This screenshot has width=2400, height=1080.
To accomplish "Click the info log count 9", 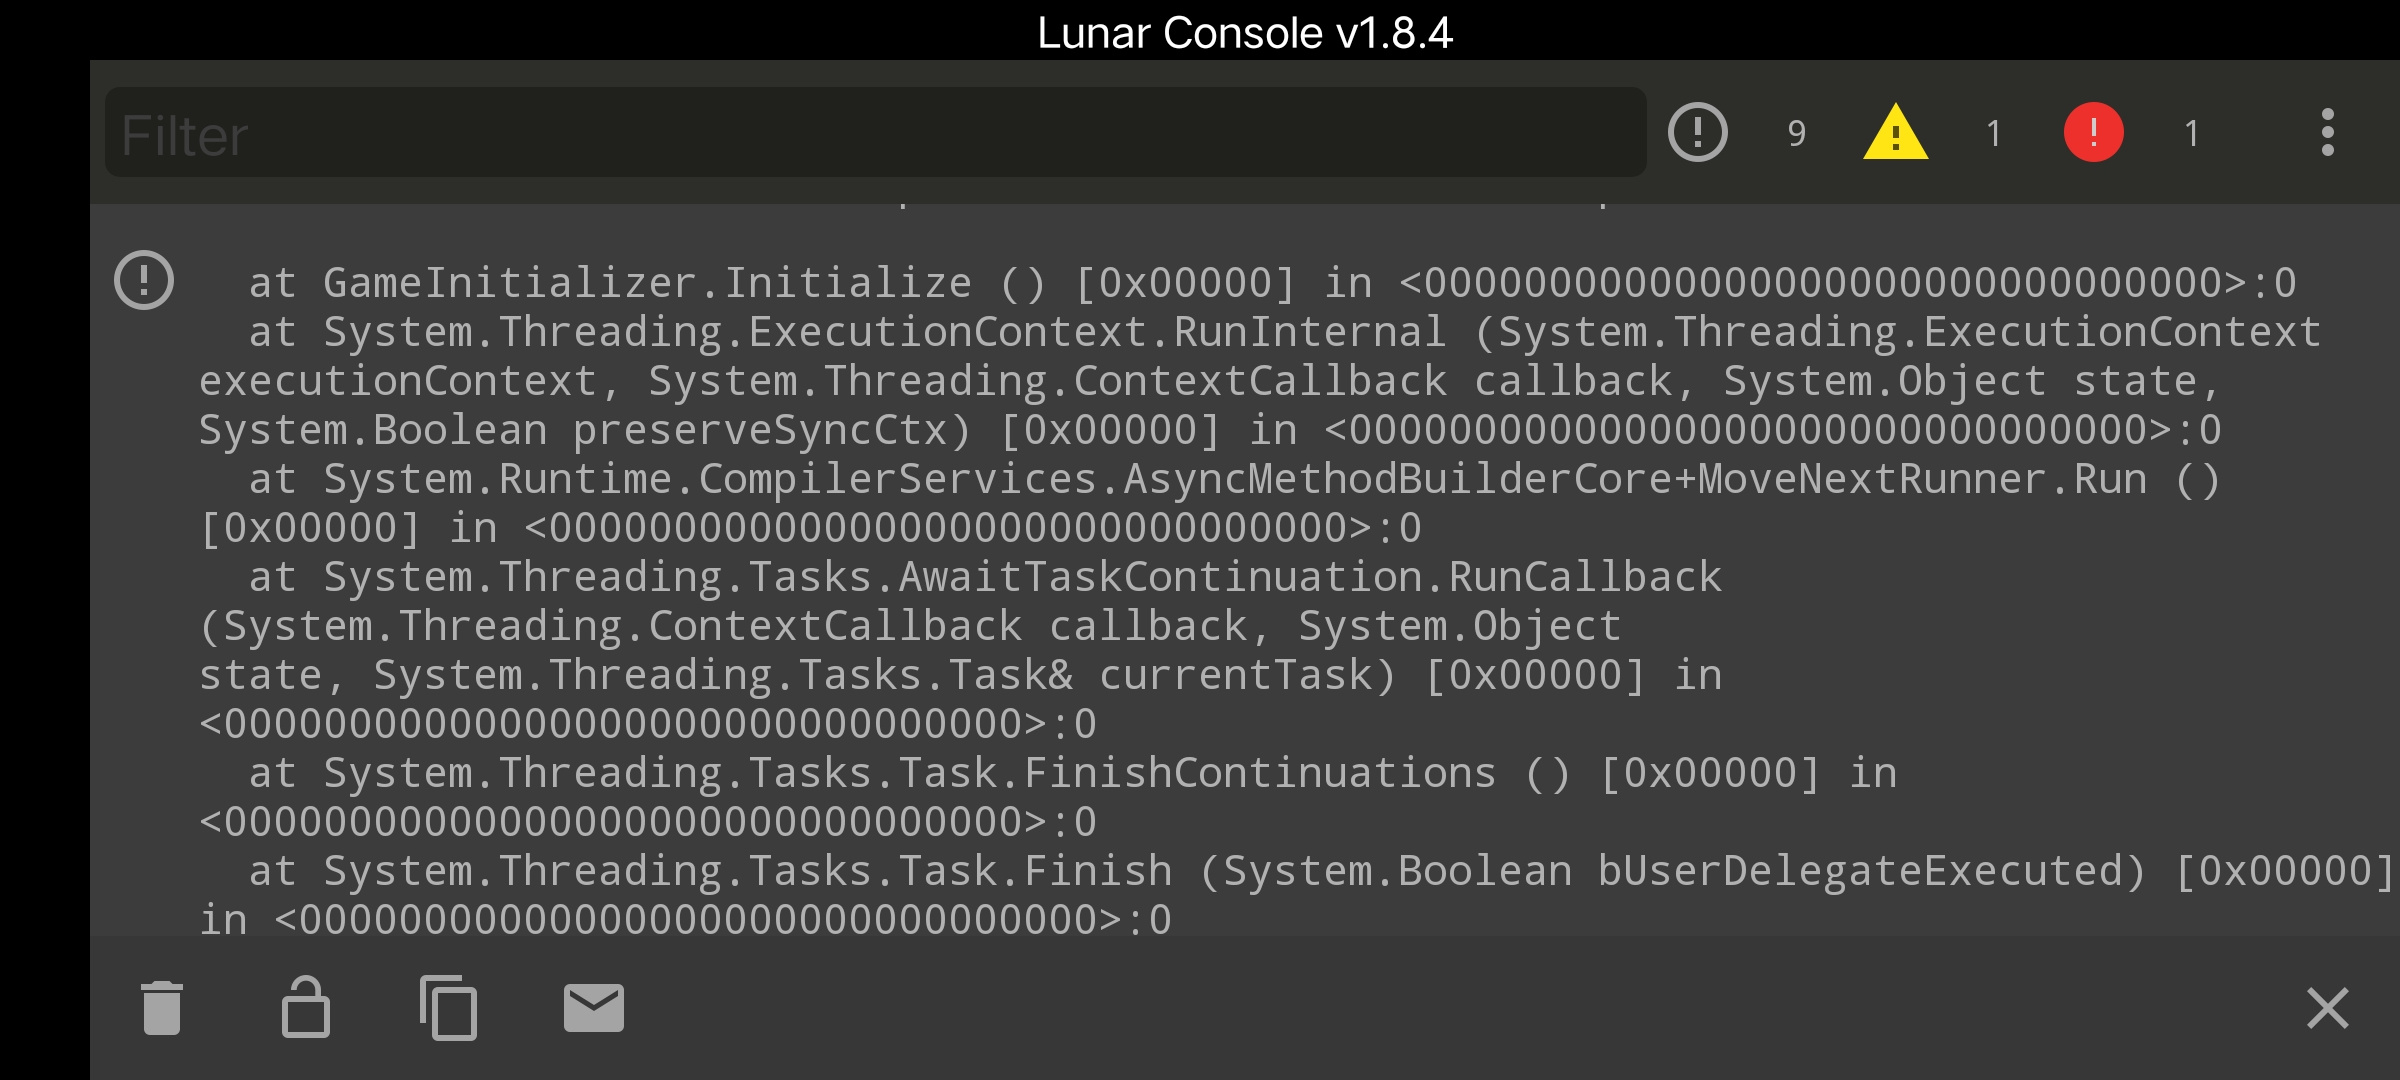I will pyautogui.click(x=1797, y=133).
